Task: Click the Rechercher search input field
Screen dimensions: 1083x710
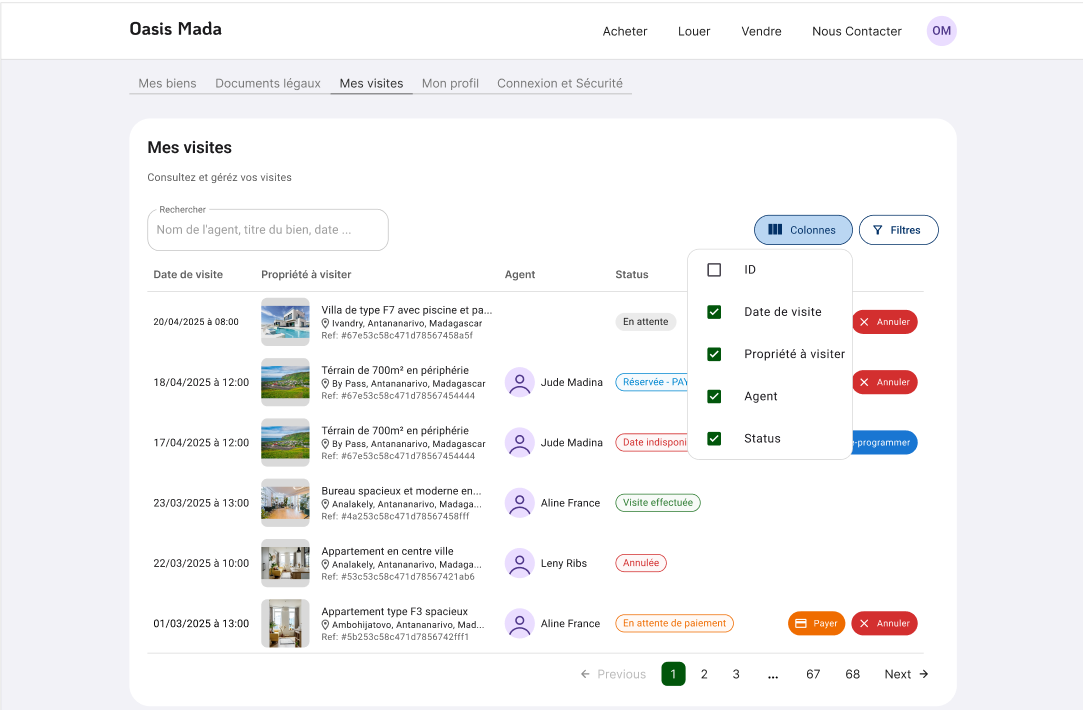Action: coord(267,230)
